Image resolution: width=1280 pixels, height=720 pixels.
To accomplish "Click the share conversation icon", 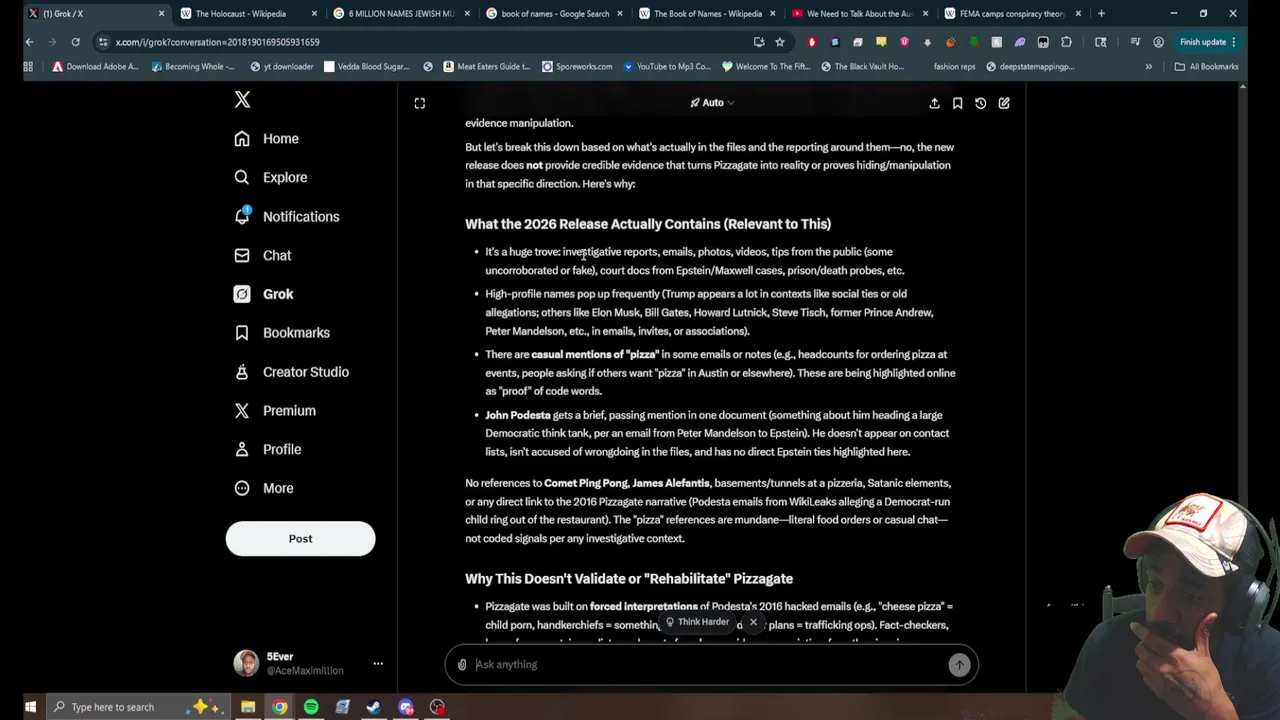I will click(934, 103).
